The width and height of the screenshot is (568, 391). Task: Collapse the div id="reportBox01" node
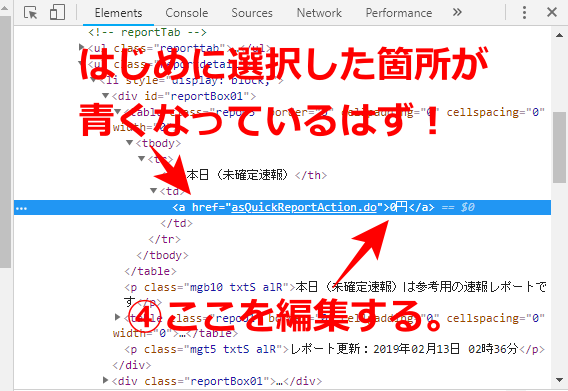(x=105, y=96)
